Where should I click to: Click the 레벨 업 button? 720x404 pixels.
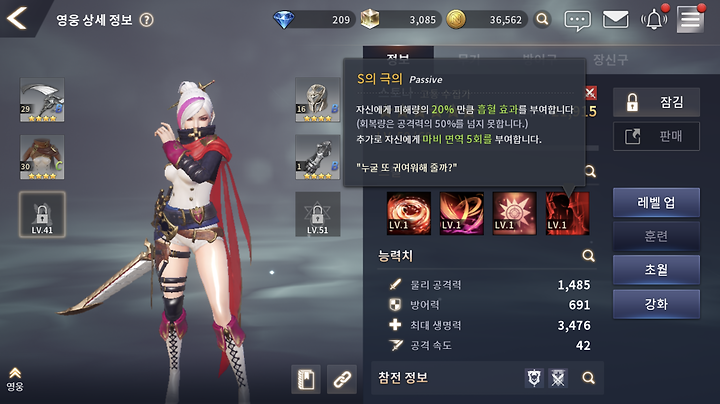click(x=656, y=202)
